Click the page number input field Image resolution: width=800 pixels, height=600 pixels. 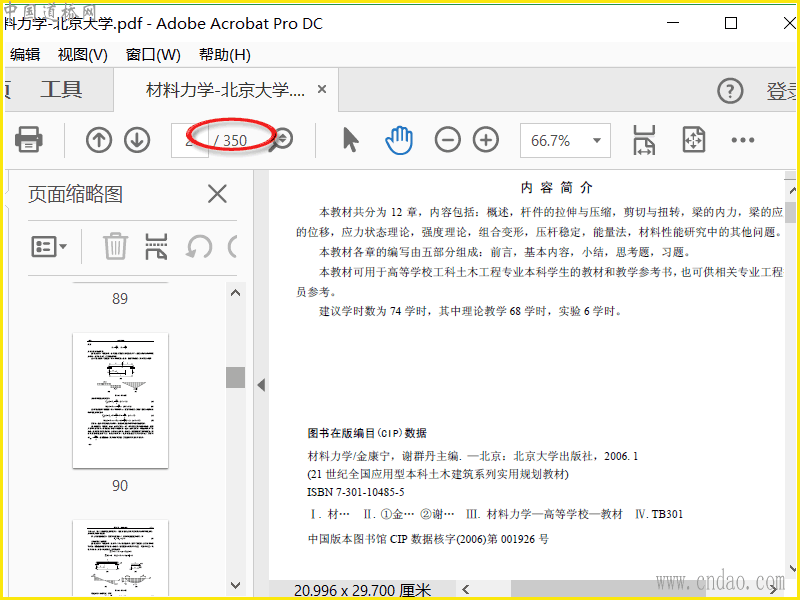click(x=190, y=140)
